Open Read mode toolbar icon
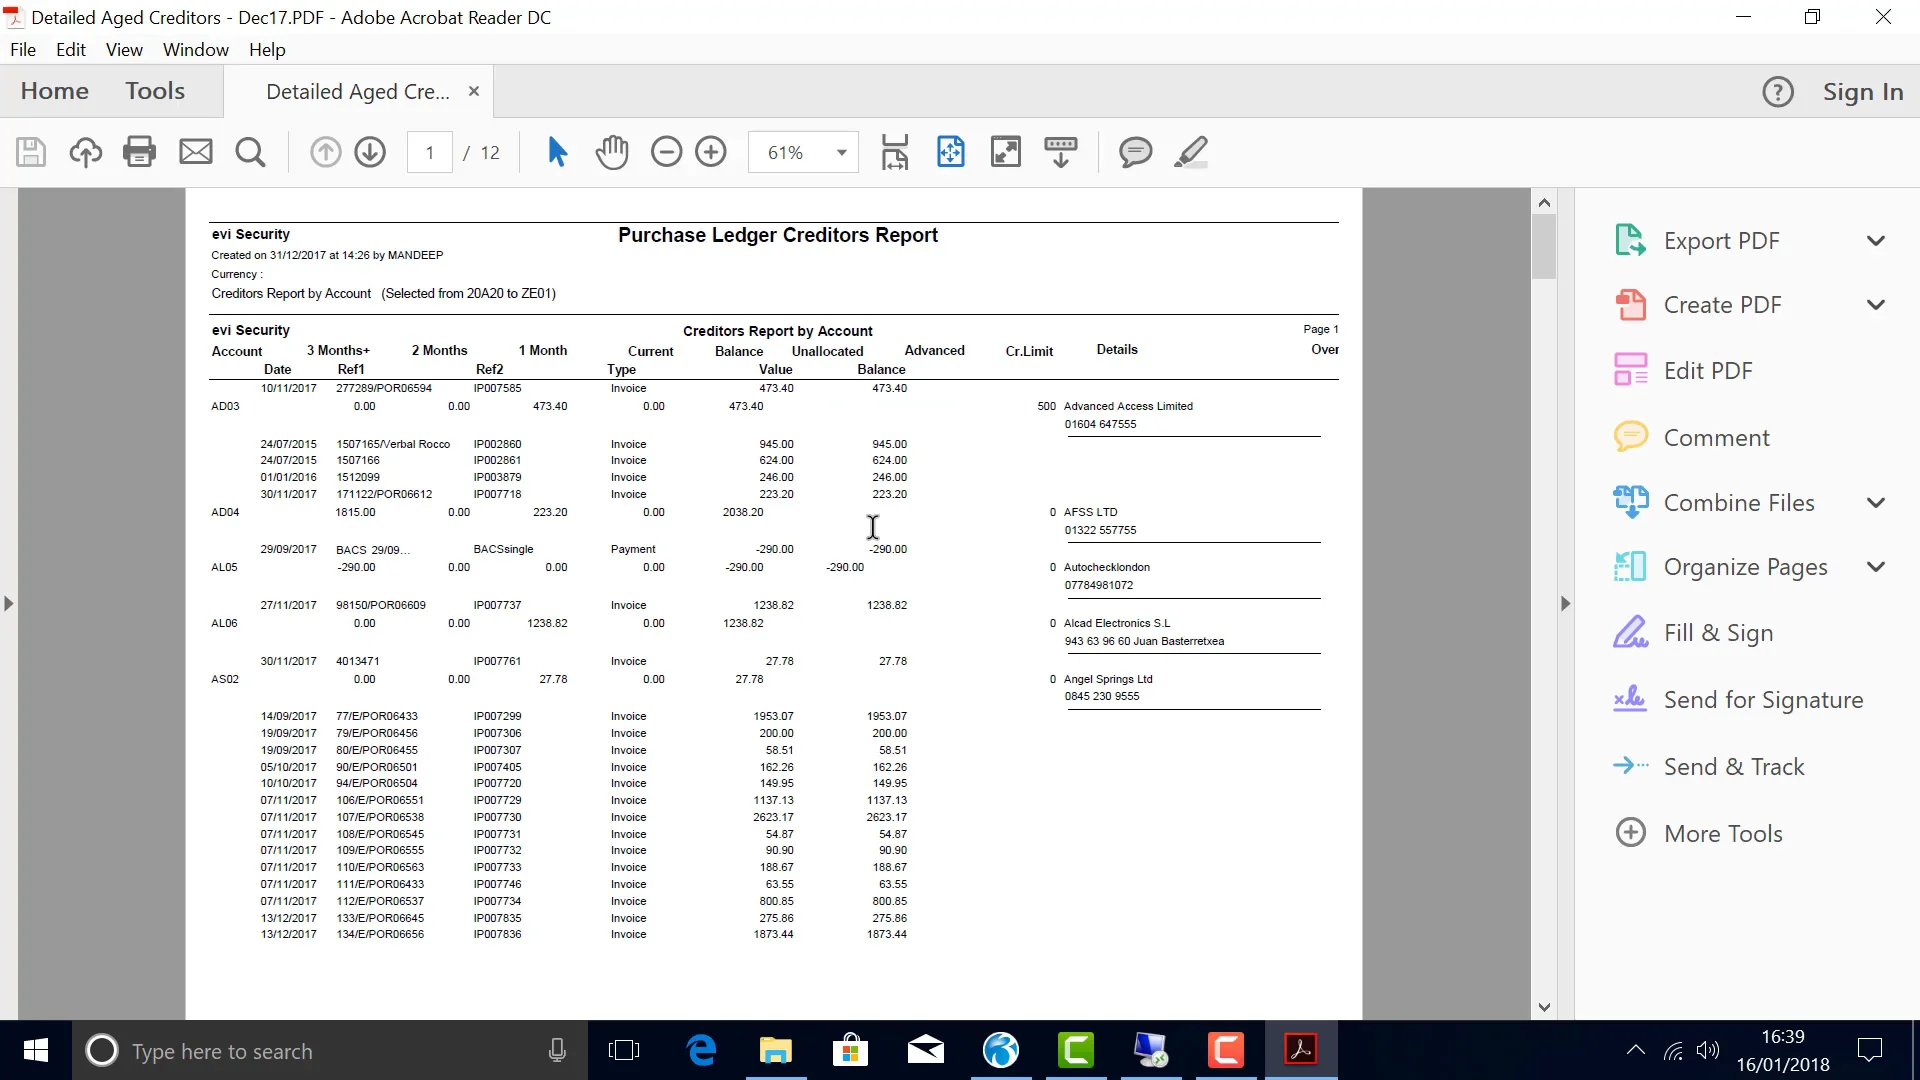This screenshot has height=1080, width=1920. [x=1060, y=152]
